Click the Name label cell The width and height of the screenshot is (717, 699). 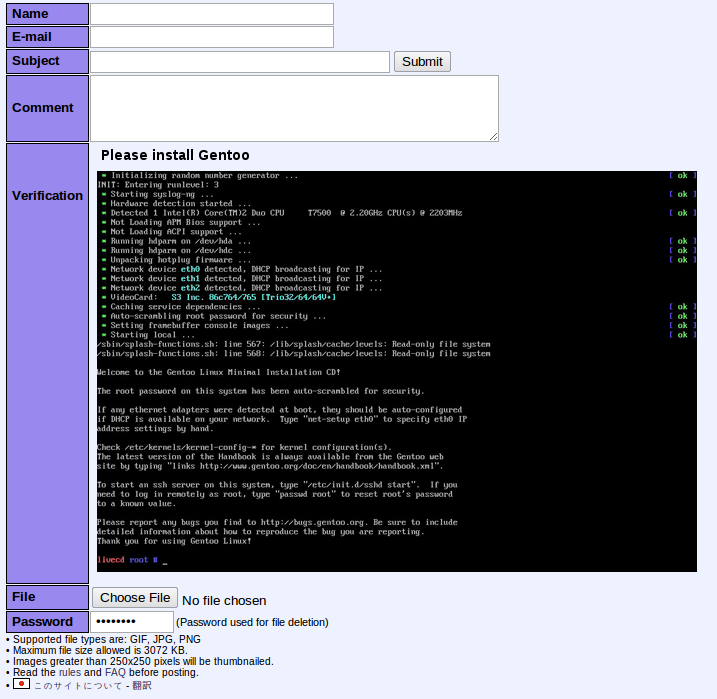pos(48,14)
